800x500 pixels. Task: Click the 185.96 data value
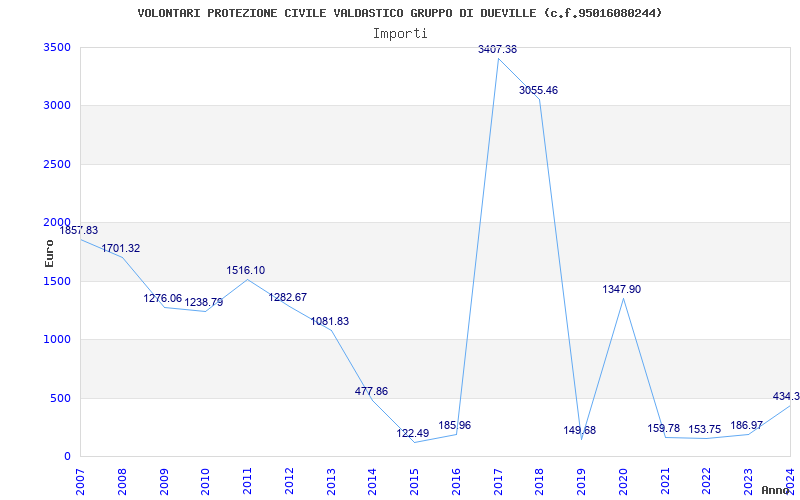pos(455,426)
